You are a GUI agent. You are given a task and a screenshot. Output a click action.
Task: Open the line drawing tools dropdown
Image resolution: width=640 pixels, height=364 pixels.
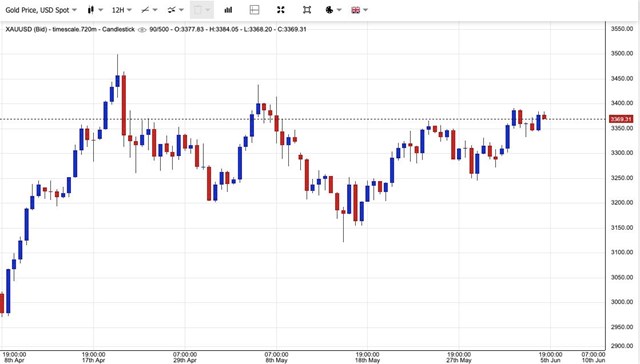(x=149, y=10)
